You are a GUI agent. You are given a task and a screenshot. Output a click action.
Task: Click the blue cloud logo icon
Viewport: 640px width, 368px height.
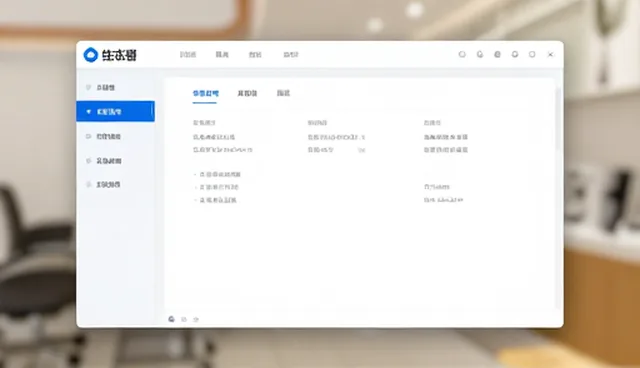point(91,55)
